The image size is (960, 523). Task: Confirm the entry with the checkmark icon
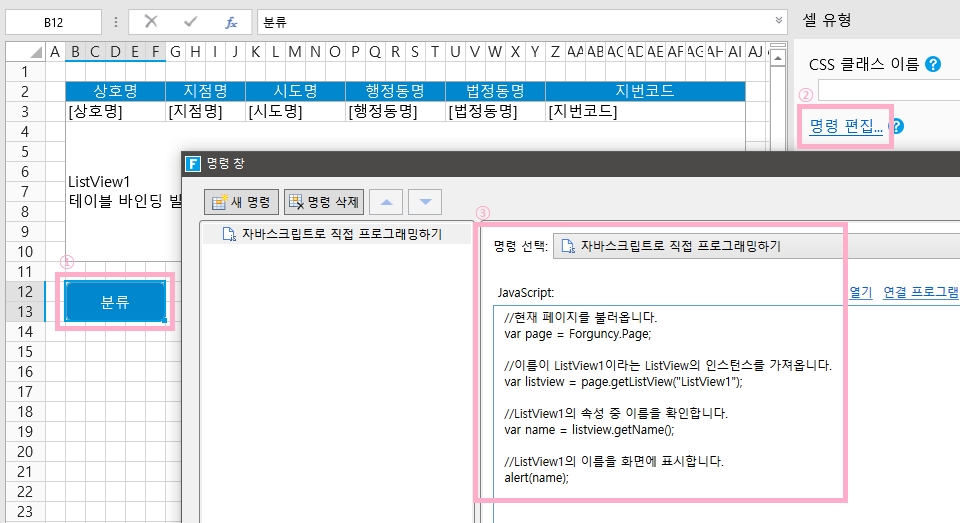click(x=191, y=21)
